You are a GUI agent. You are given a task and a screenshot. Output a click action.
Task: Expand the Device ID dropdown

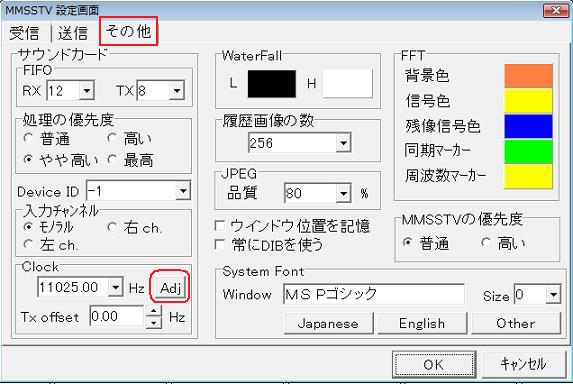click(x=183, y=191)
